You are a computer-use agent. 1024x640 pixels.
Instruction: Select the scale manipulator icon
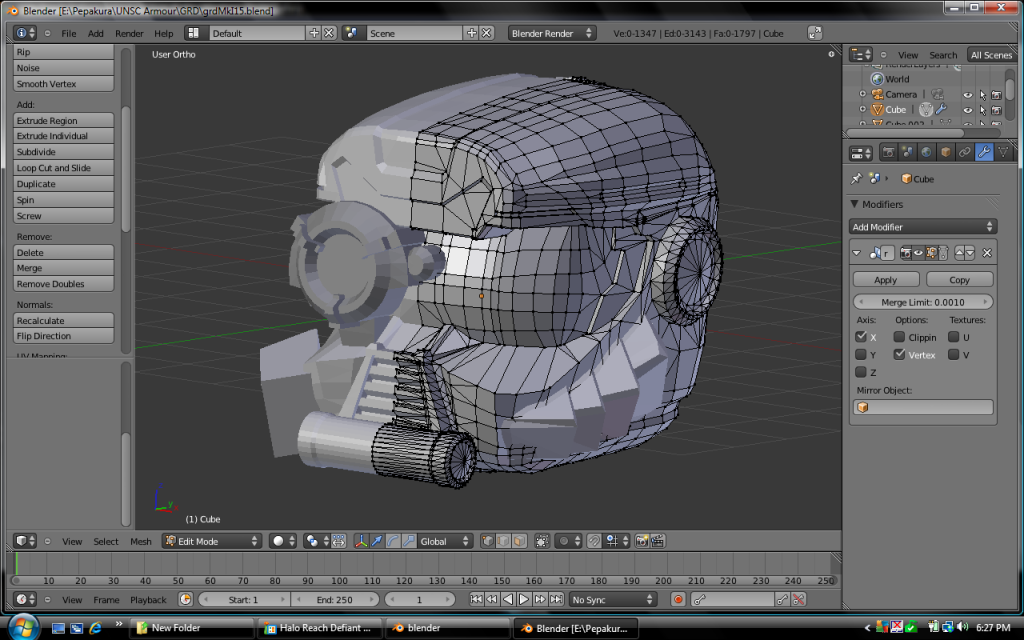pyautogui.click(x=409, y=541)
